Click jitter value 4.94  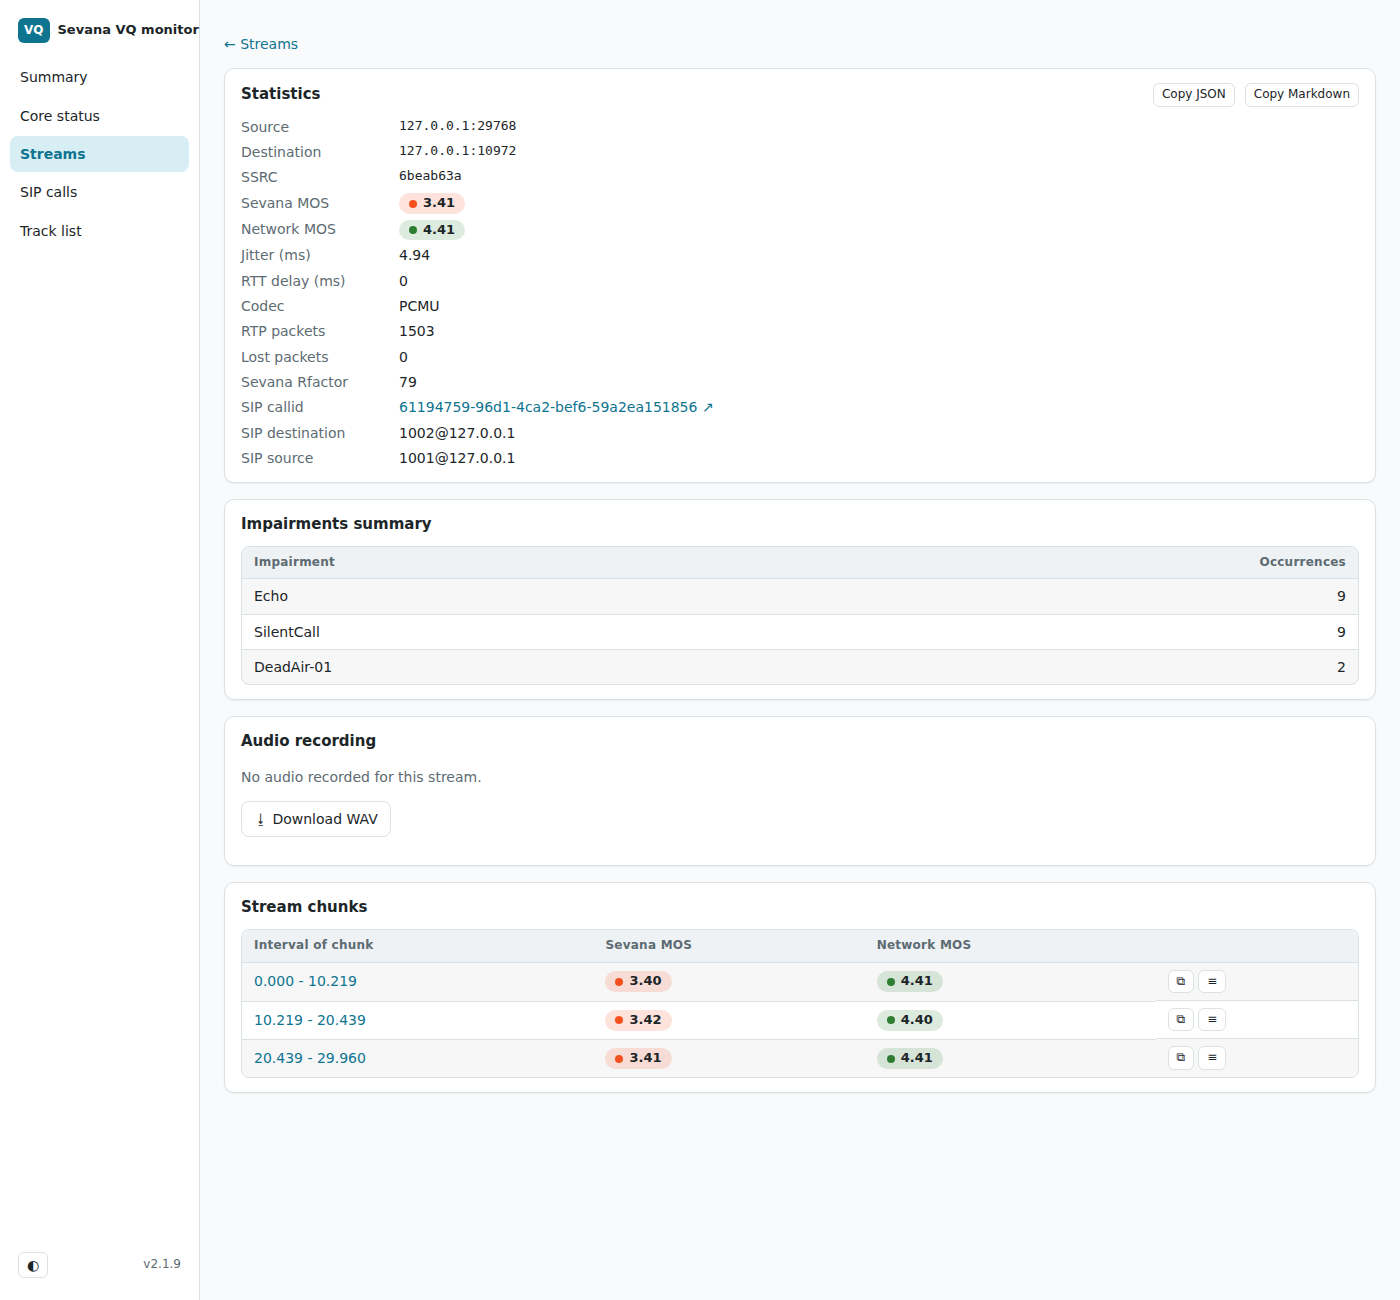click(414, 255)
